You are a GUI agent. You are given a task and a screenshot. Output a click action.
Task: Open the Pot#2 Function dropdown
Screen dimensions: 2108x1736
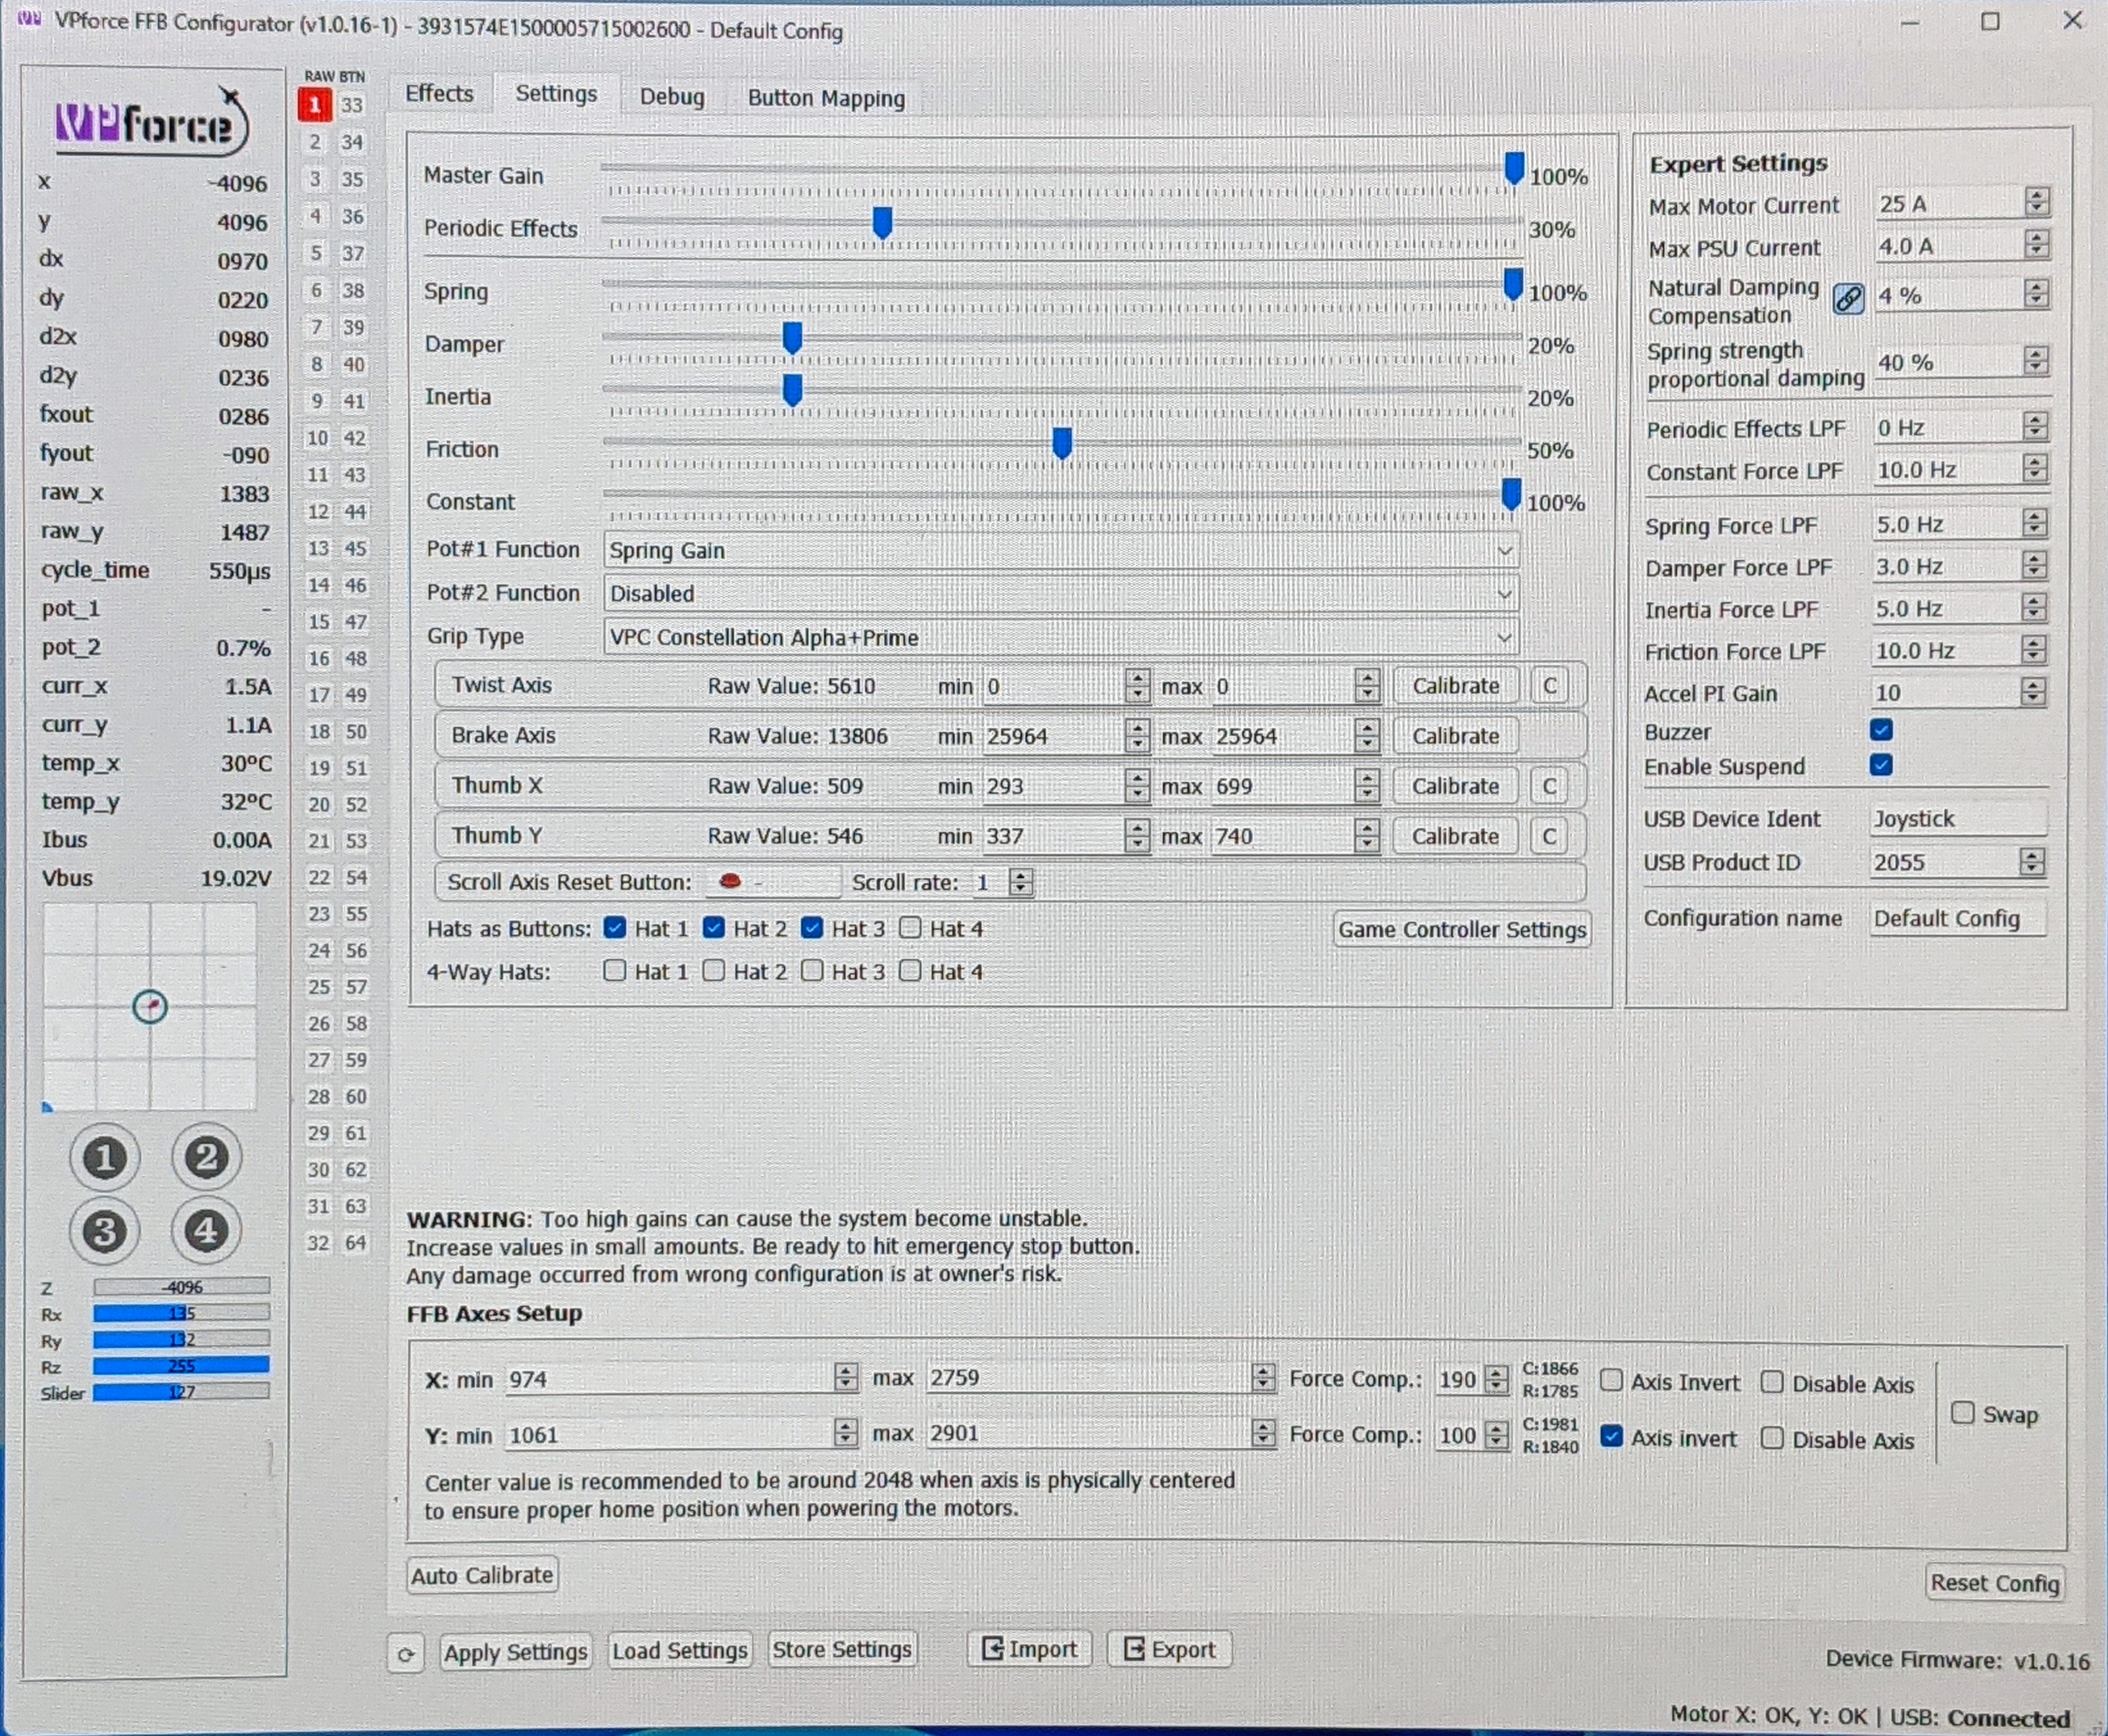pyautogui.click(x=1060, y=593)
